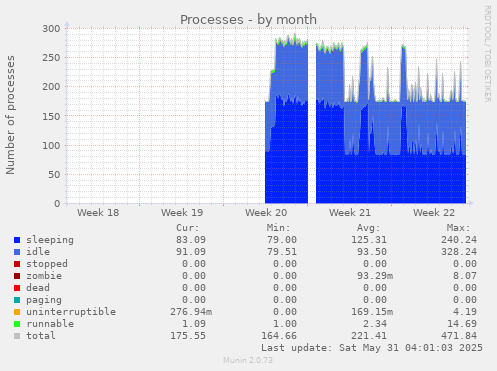Viewport: 497px width, 371px height.
Task: Click the 'zombie' legend label
Action: (44, 276)
